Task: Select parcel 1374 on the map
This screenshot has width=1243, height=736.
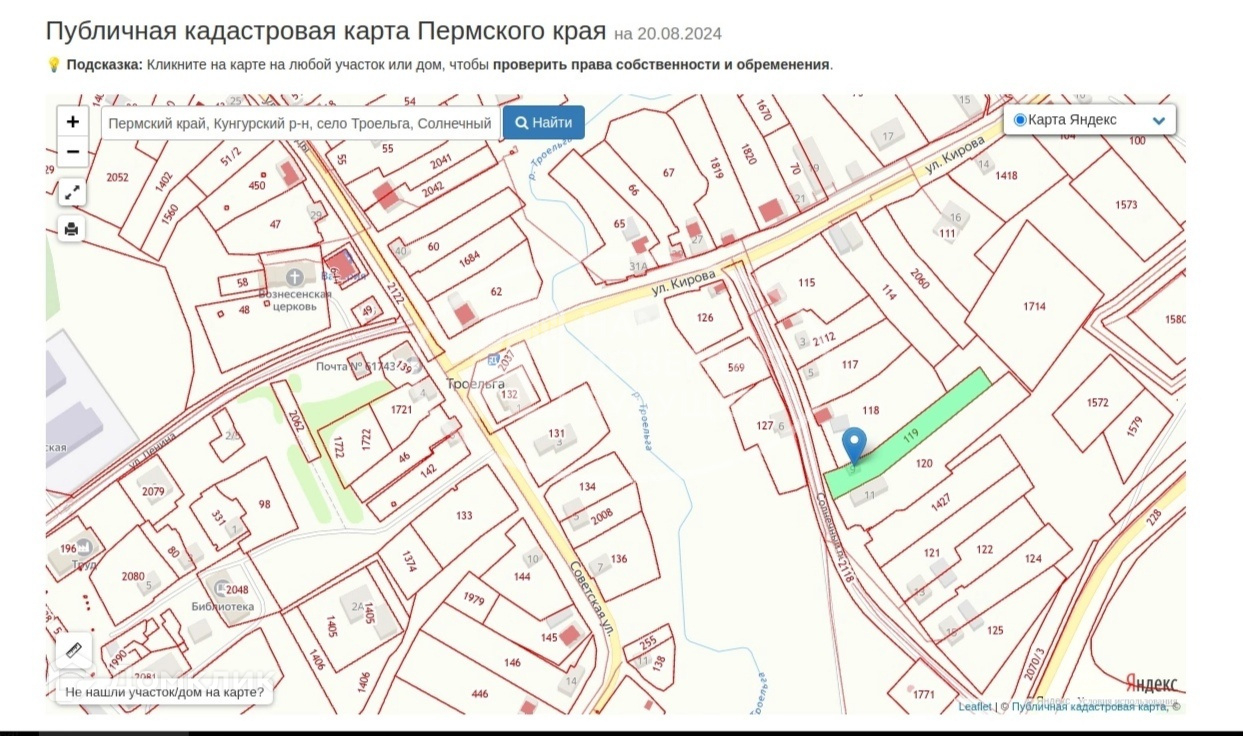Action: [x=409, y=562]
